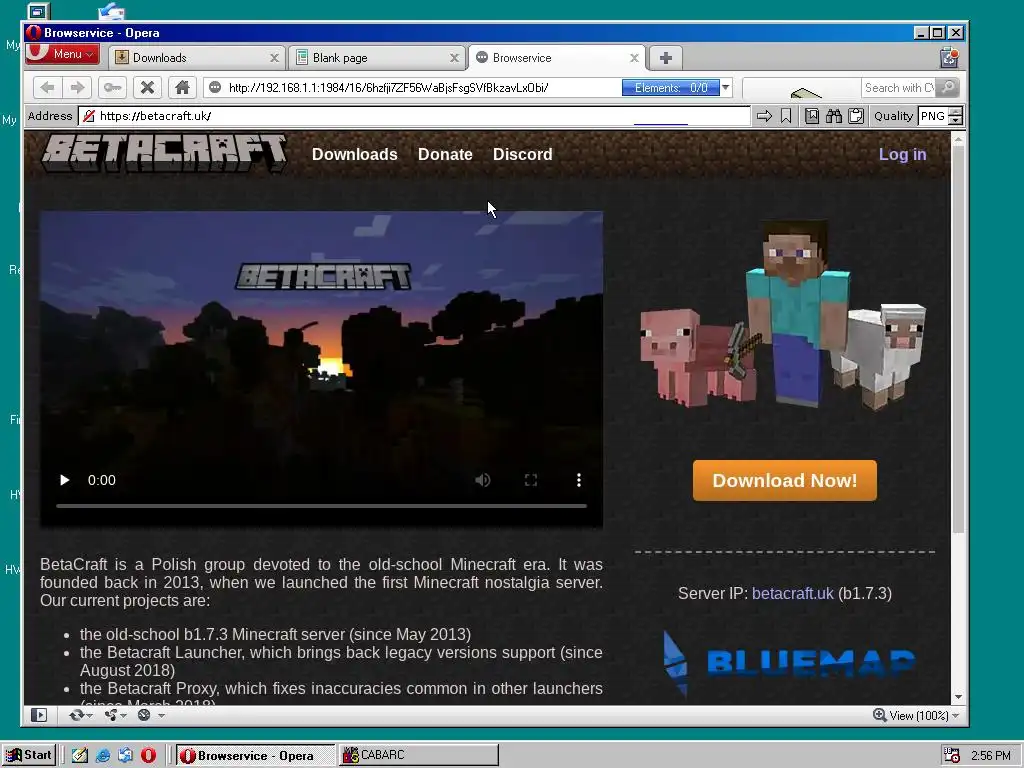Open the Windows Start menu
The image size is (1024, 768).
(28, 755)
